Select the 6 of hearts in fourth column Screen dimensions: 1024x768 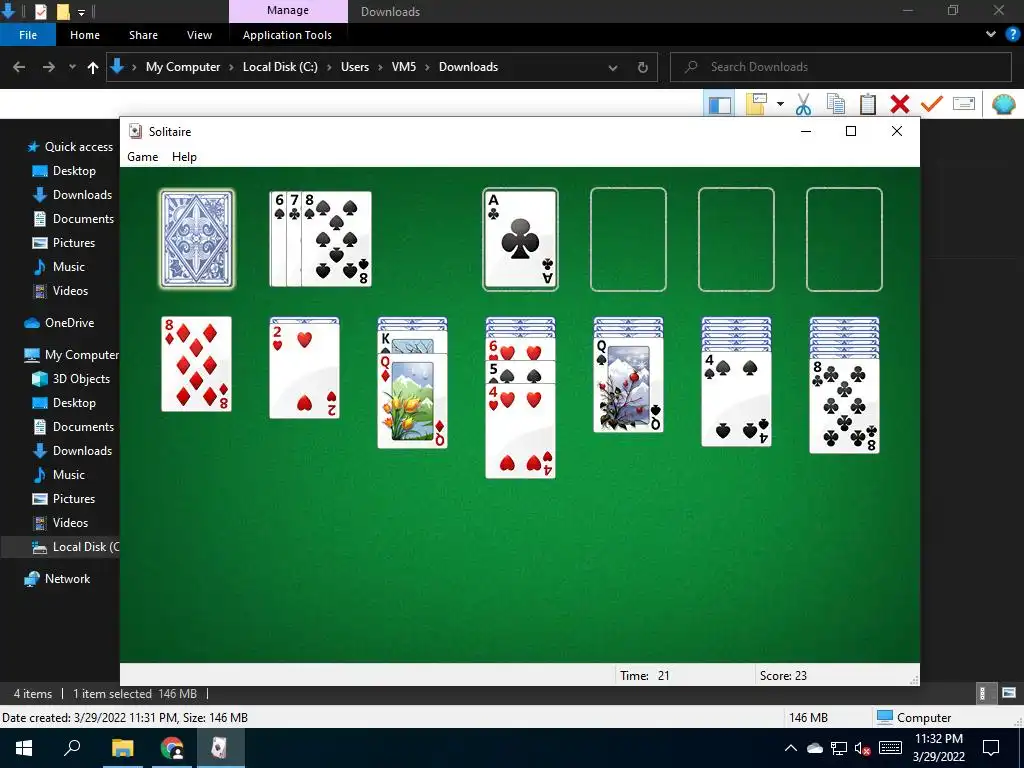point(520,350)
